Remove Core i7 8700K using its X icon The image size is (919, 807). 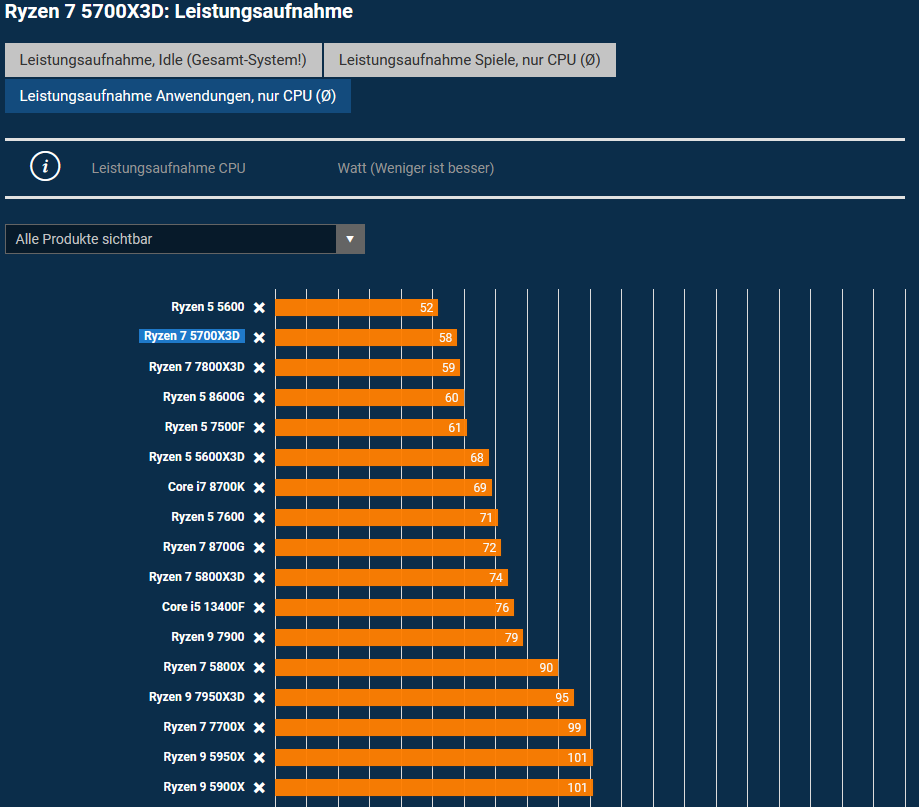point(259,488)
